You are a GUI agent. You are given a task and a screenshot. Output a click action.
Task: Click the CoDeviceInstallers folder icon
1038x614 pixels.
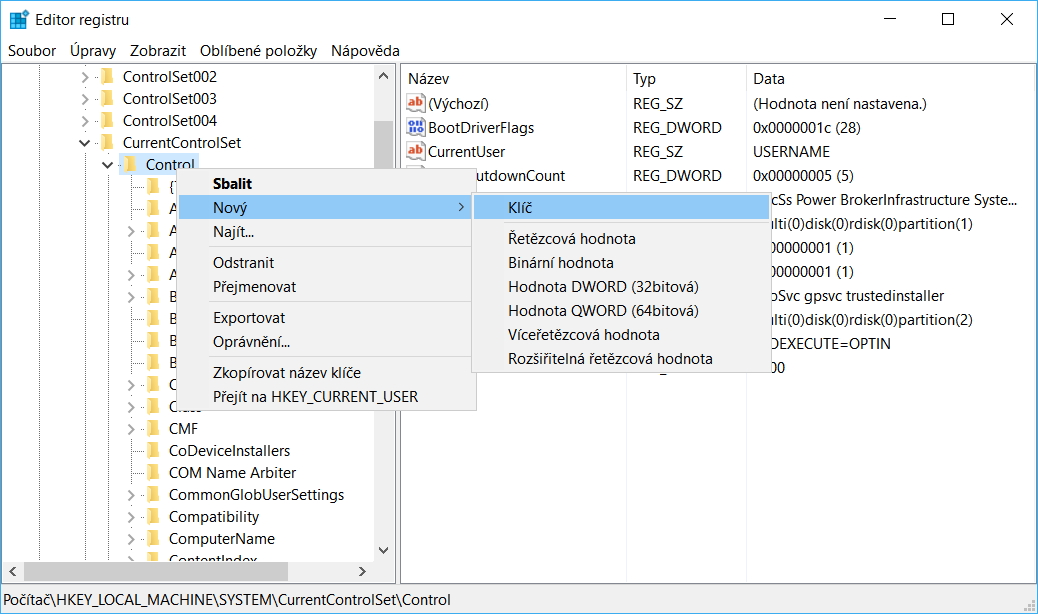(x=153, y=450)
